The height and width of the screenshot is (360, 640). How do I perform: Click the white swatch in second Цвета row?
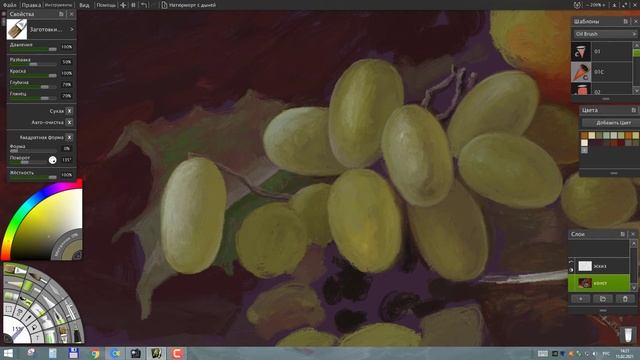(x=584, y=143)
